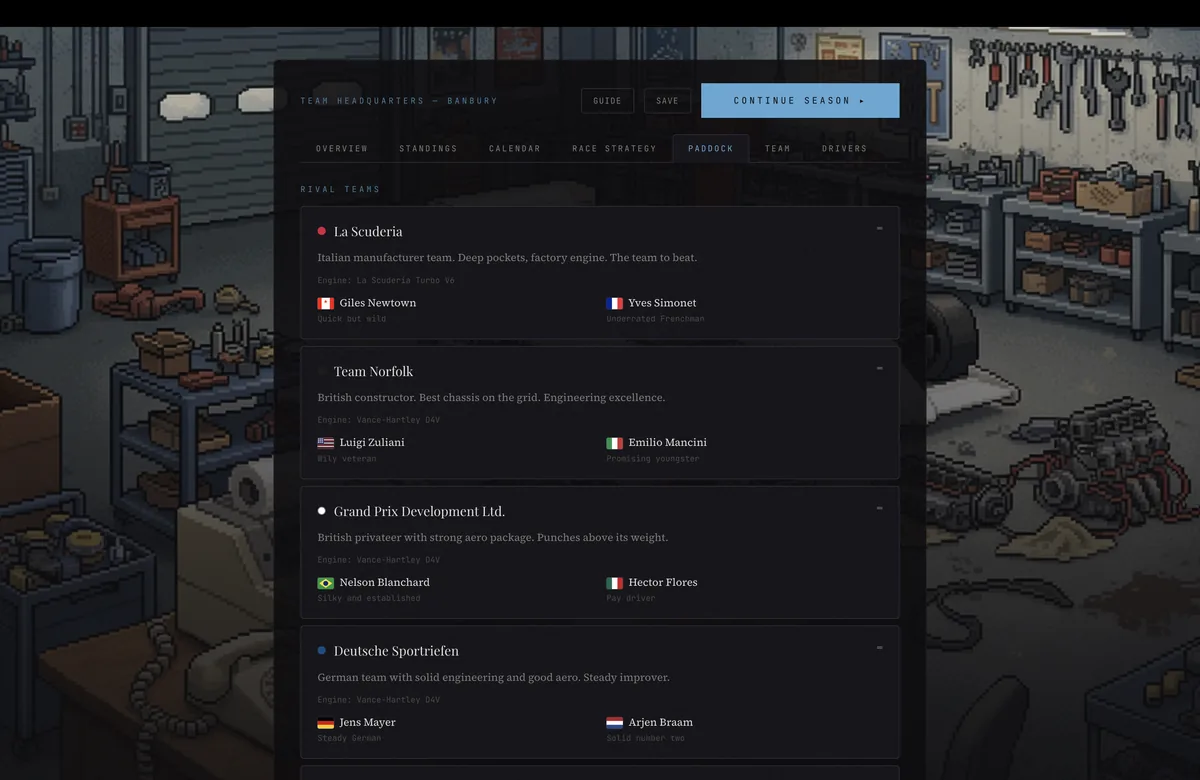Screen dimensions: 1200x780
Task: Click the French flag beside Yves Simonet
Action: [614, 303]
